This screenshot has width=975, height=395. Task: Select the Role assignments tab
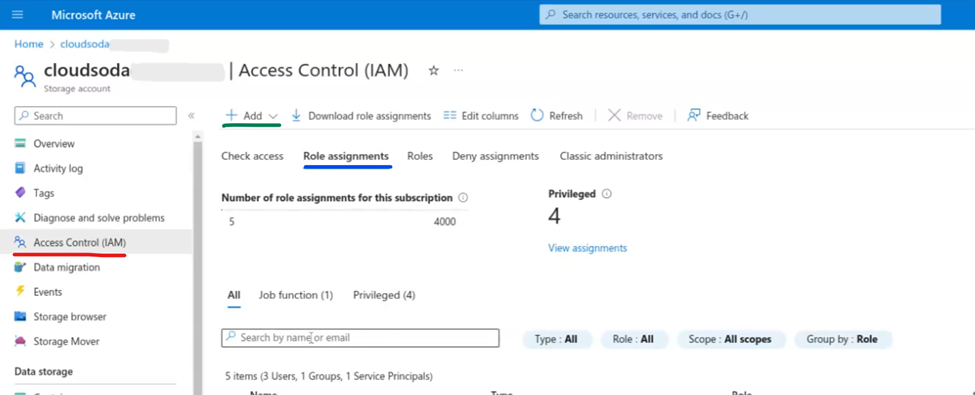(346, 156)
